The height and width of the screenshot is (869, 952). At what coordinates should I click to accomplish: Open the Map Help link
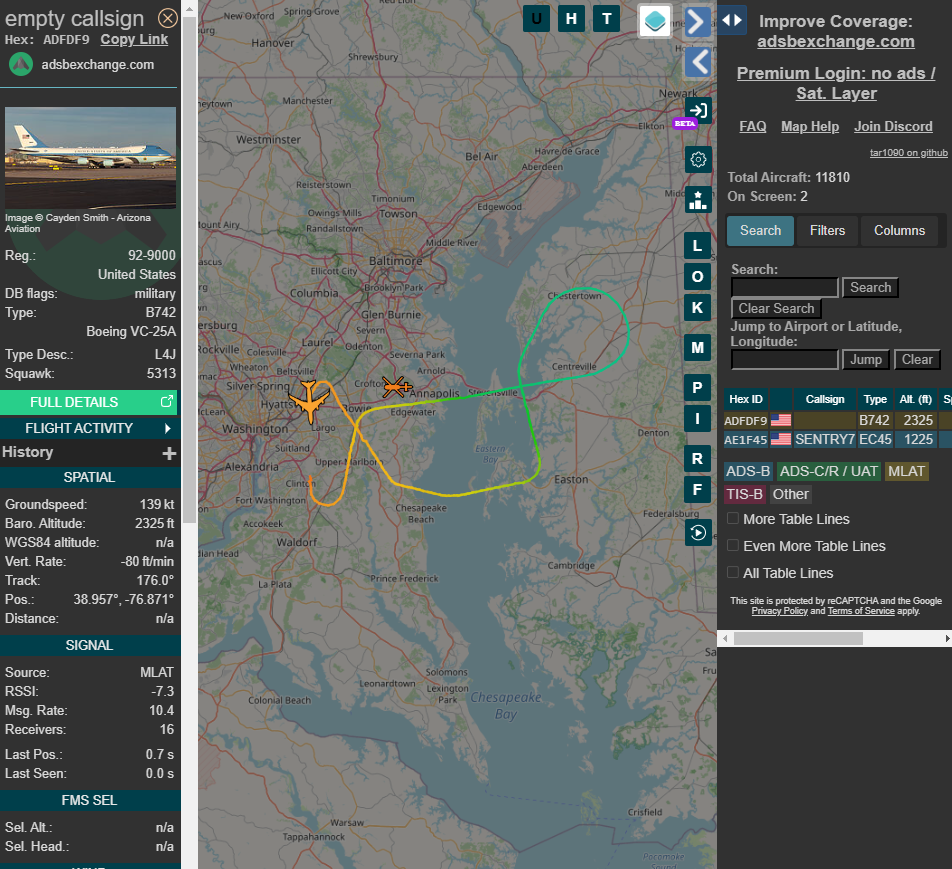tap(810, 126)
